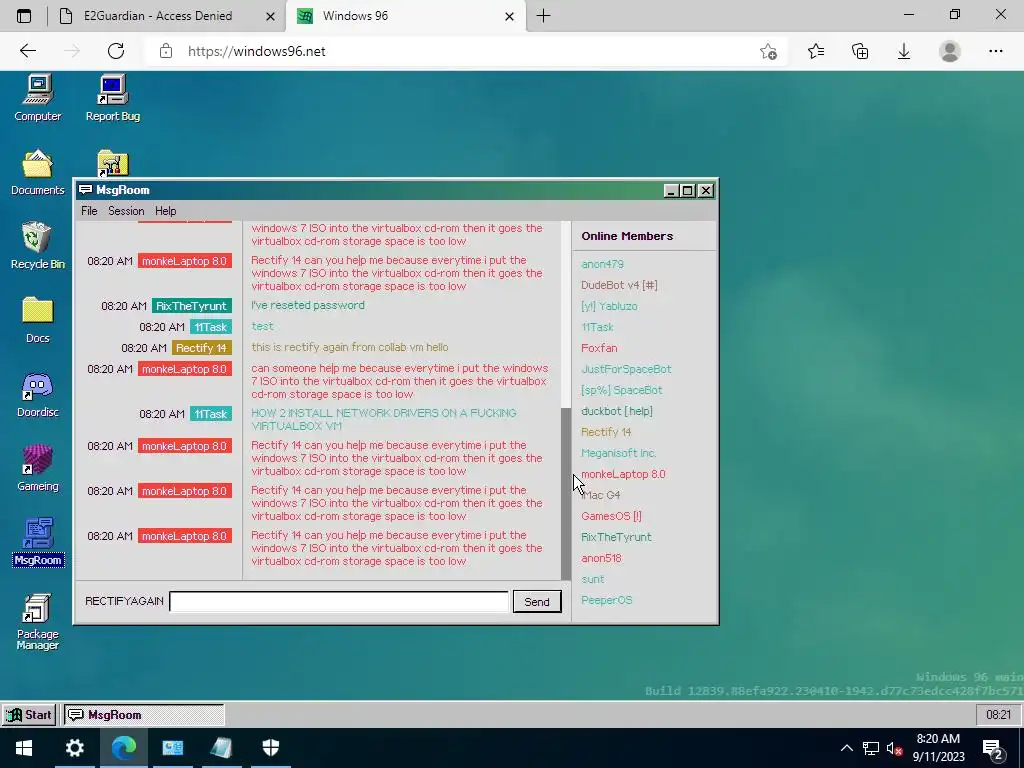Open the Documents folder icon
Screen dimensions: 1024x768
[x=37, y=172]
